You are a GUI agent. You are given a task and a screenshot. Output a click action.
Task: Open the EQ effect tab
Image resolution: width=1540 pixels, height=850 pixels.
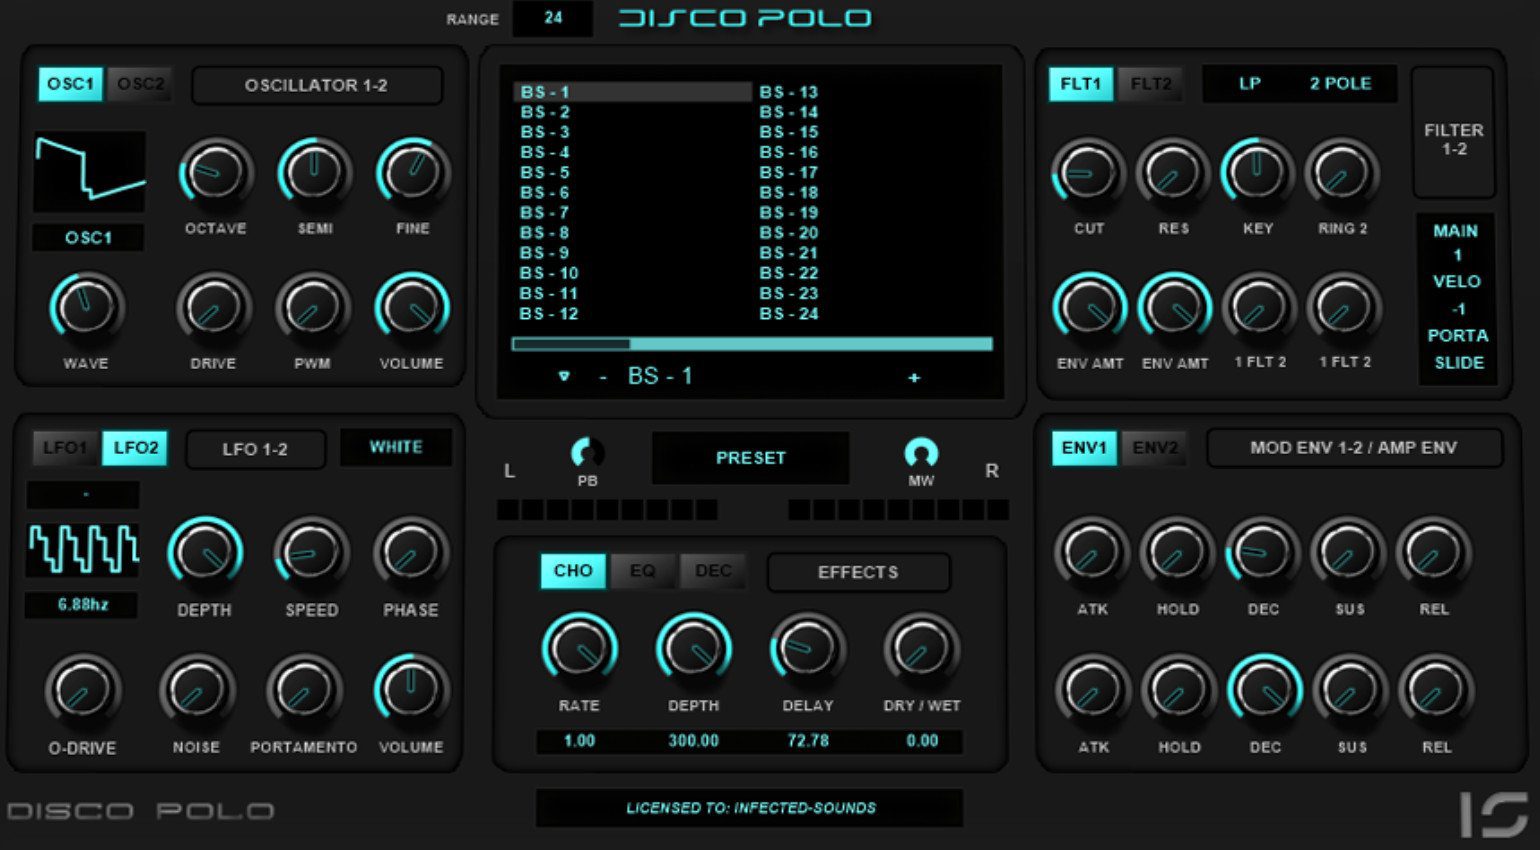point(642,571)
